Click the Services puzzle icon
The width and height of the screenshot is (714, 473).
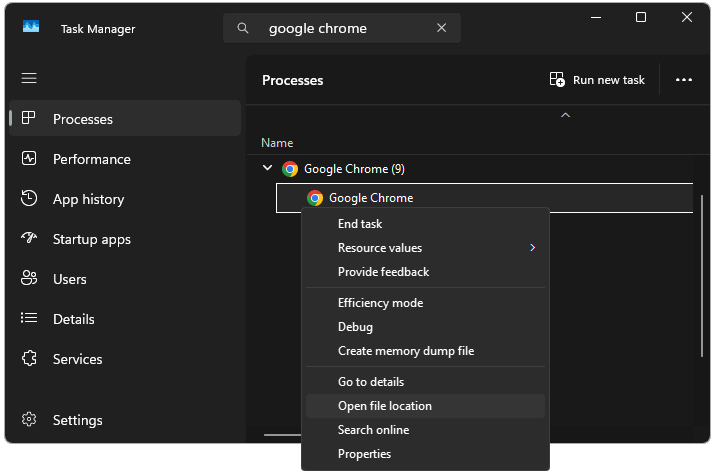coord(29,358)
